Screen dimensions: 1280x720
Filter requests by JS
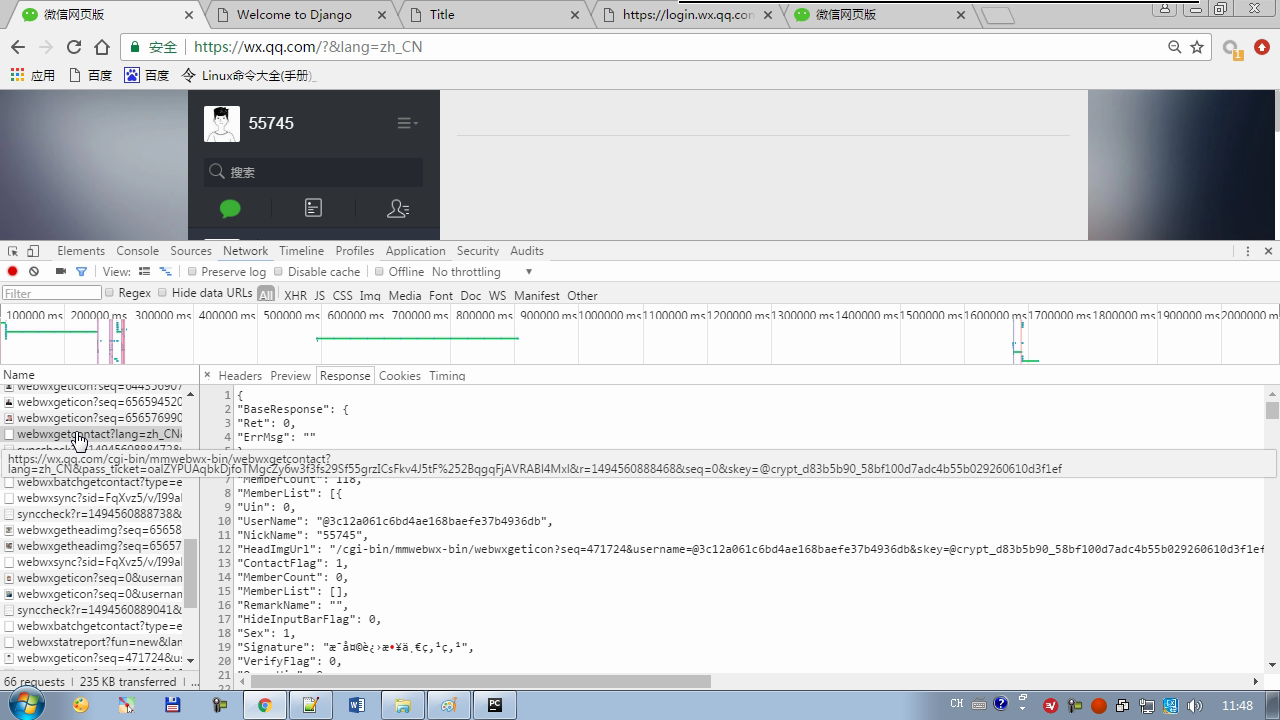[x=319, y=296]
